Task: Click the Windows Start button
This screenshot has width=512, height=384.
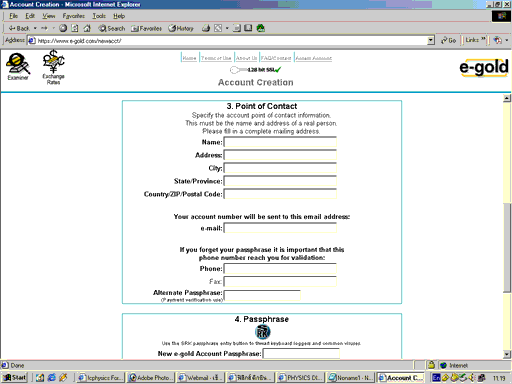Action: point(15,377)
